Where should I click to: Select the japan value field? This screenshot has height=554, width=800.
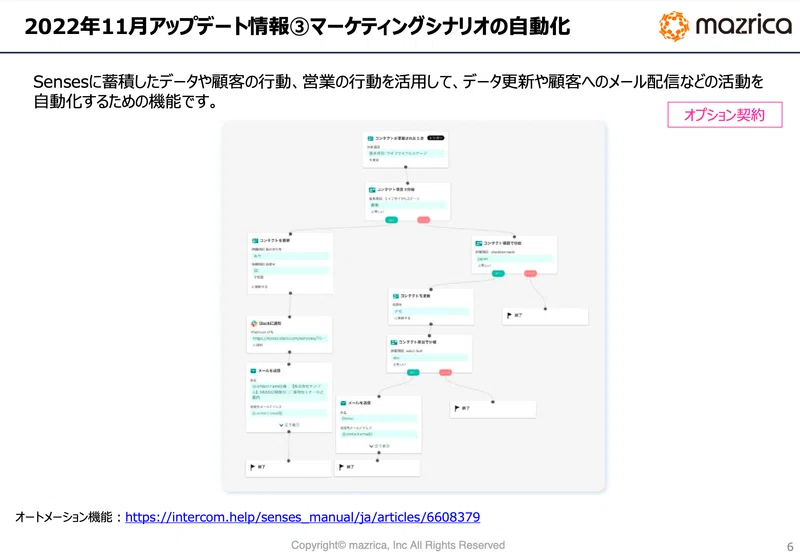pyautogui.click(x=514, y=259)
